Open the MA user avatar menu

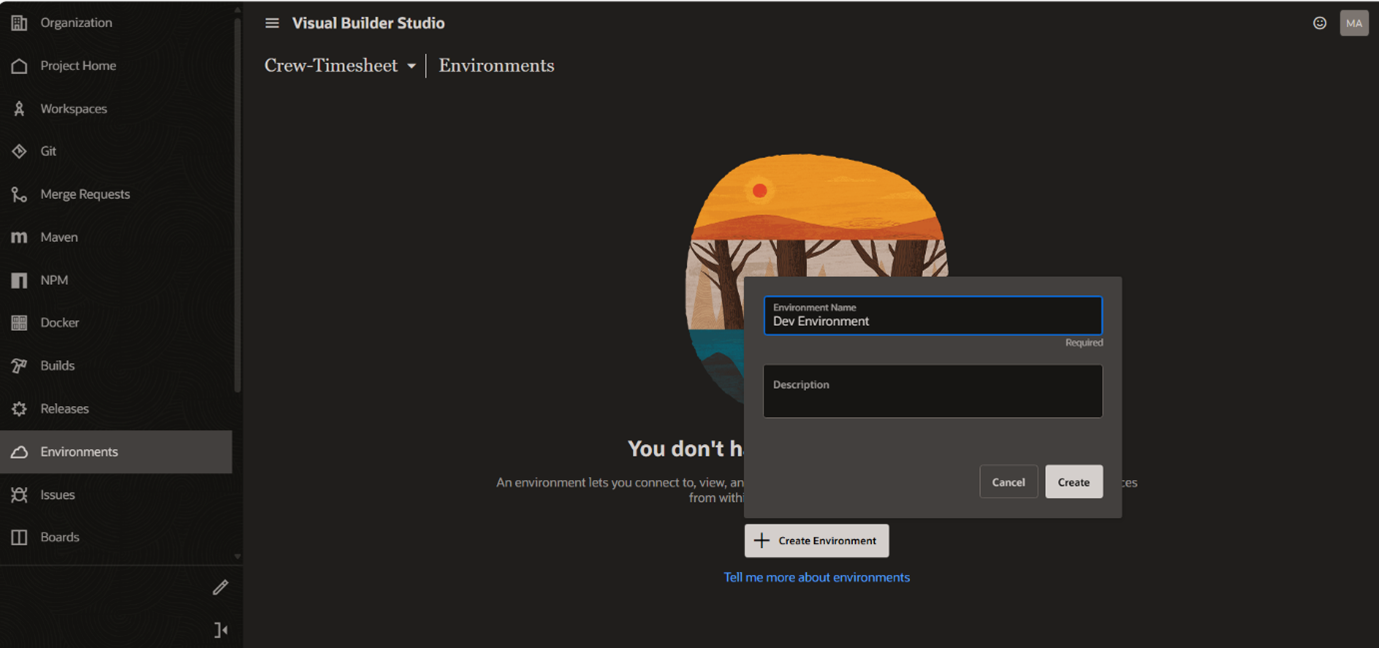pyautogui.click(x=1354, y=23)
